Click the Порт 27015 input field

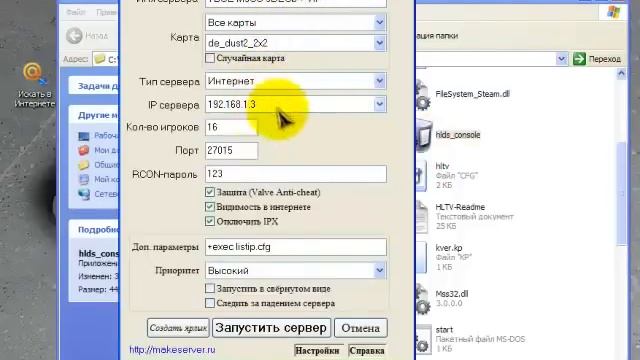[231, 151]
